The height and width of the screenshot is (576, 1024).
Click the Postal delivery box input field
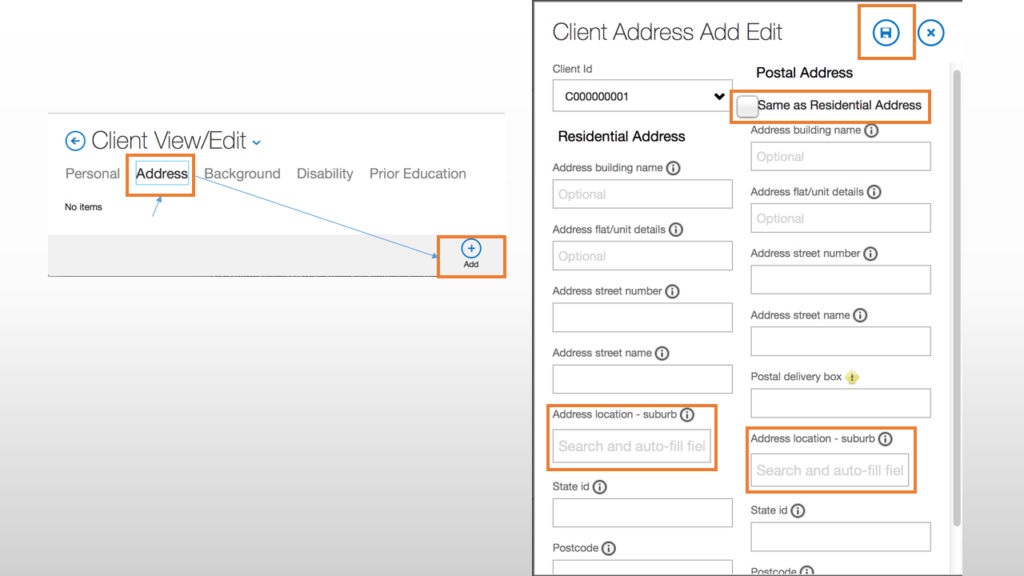click(x=840, y=403)
